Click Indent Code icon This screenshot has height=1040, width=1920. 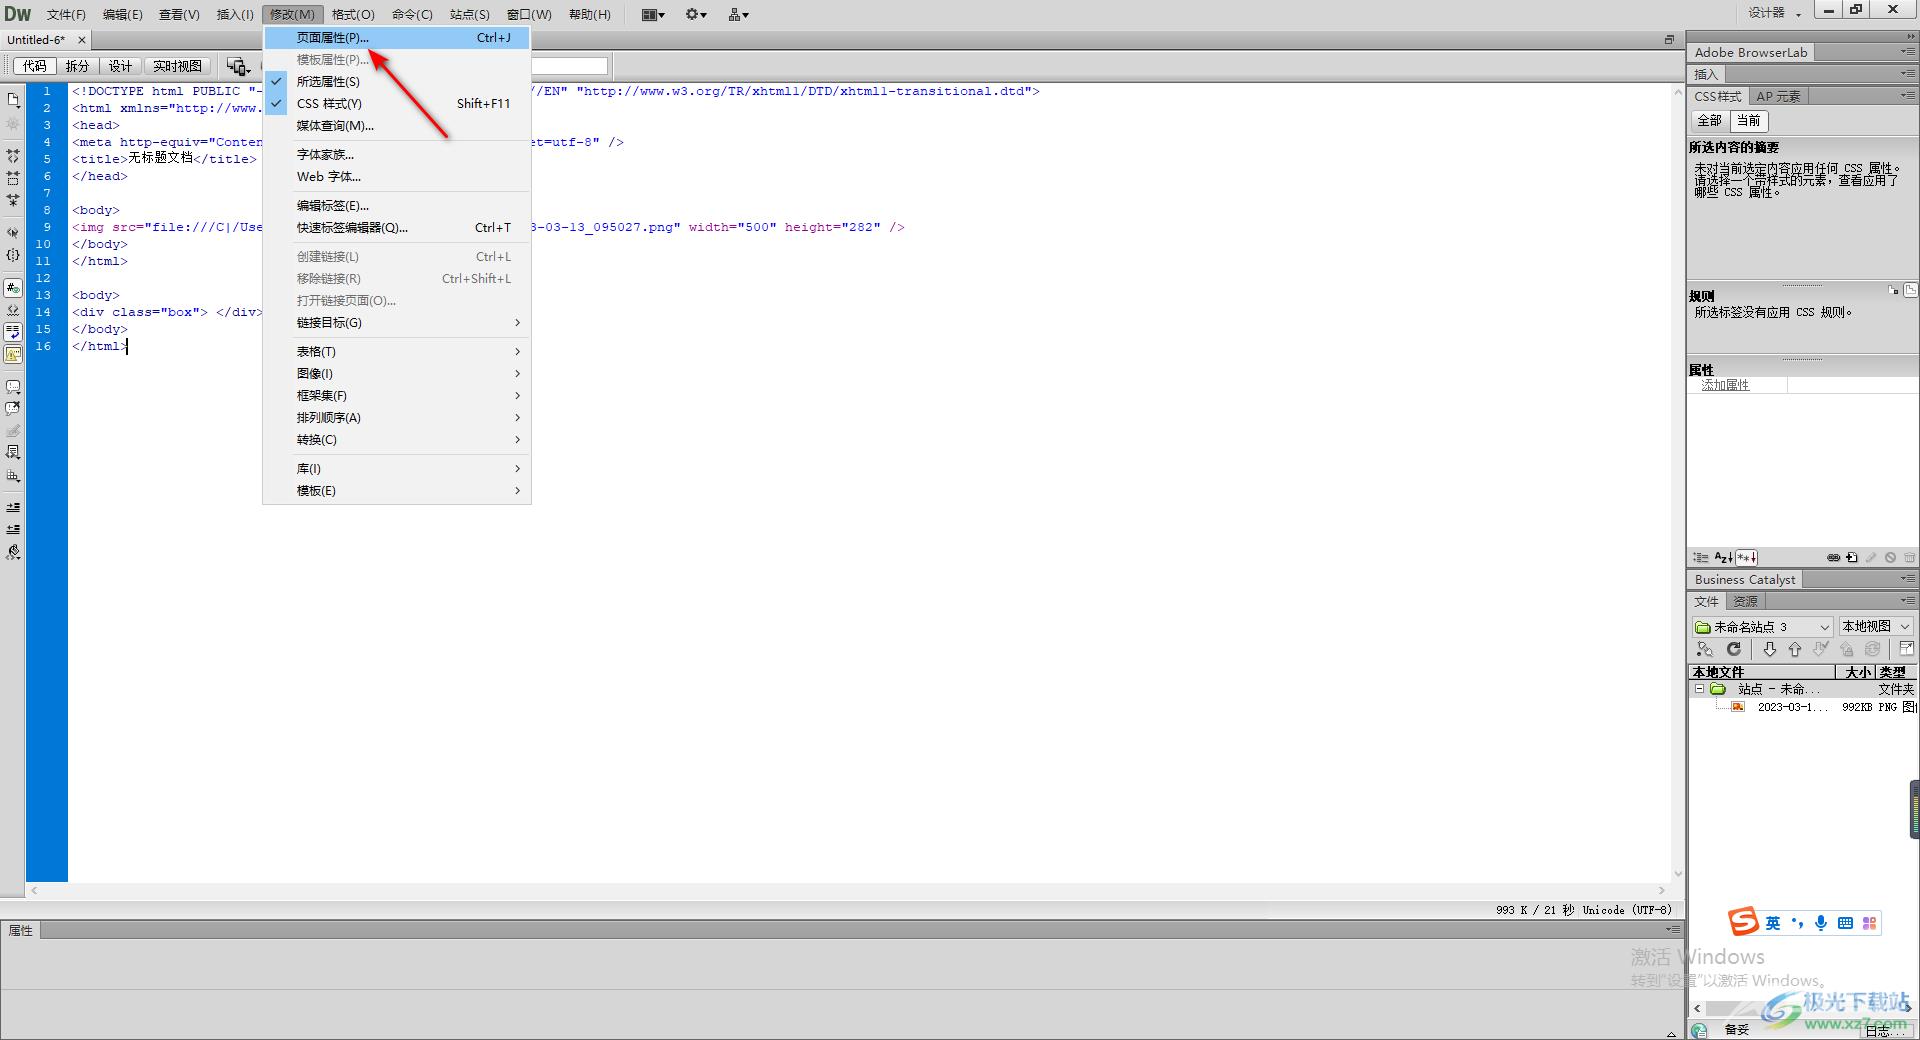pos(13,508)
